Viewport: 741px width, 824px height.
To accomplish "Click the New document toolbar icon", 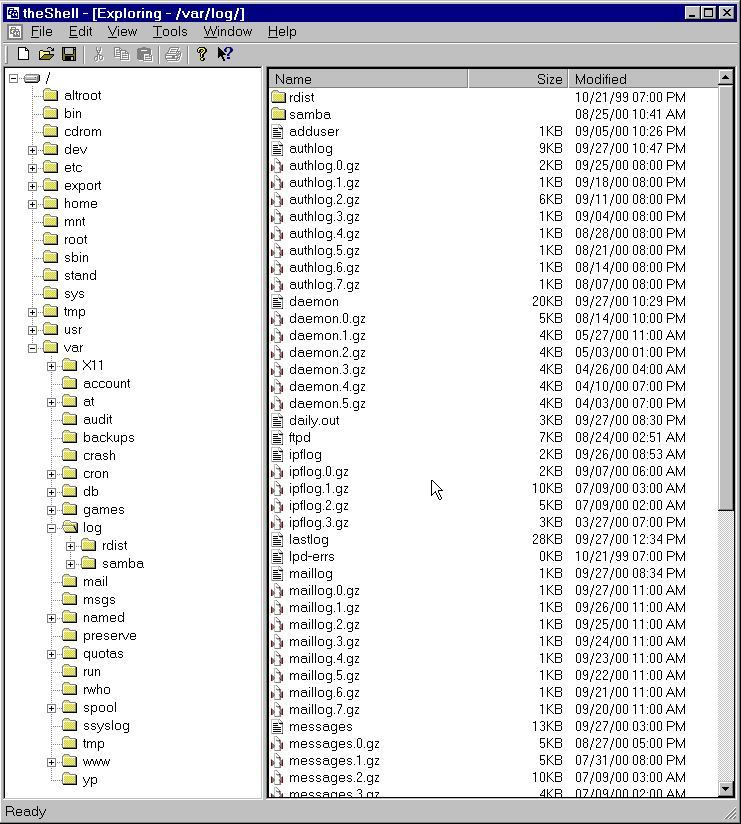I will click(23, 54).
